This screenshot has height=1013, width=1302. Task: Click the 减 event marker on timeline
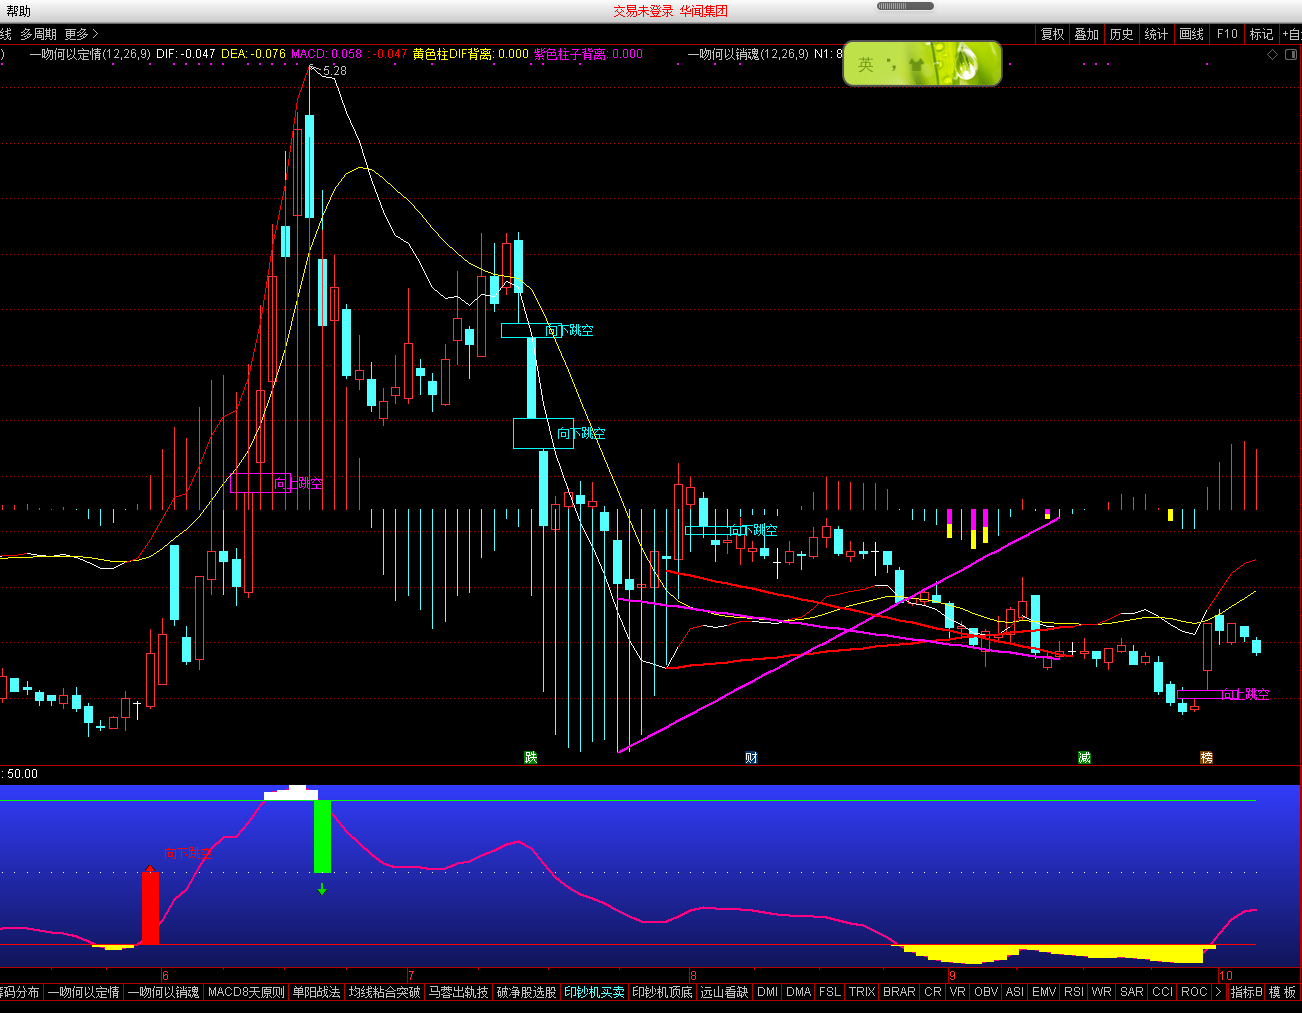[1084, 757]
